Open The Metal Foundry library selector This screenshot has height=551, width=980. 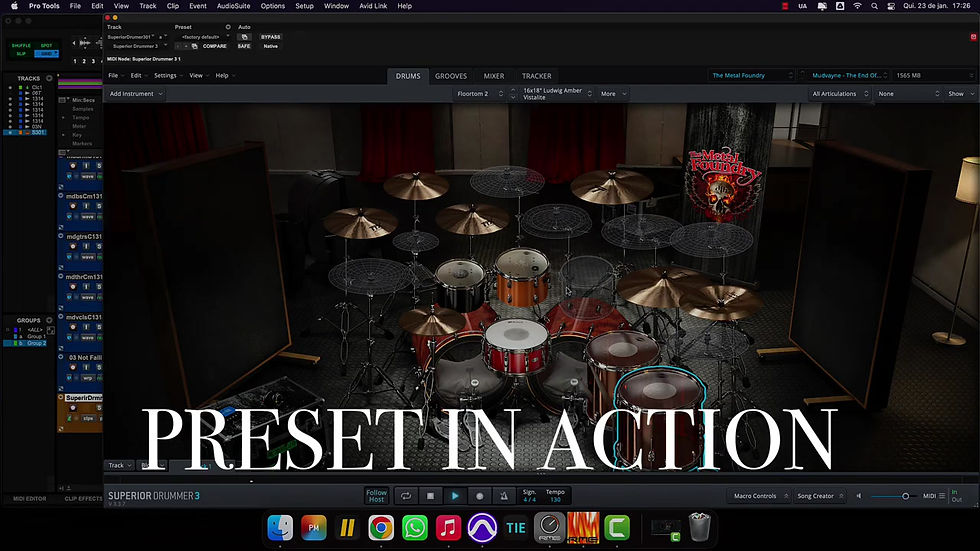(752, 76)
